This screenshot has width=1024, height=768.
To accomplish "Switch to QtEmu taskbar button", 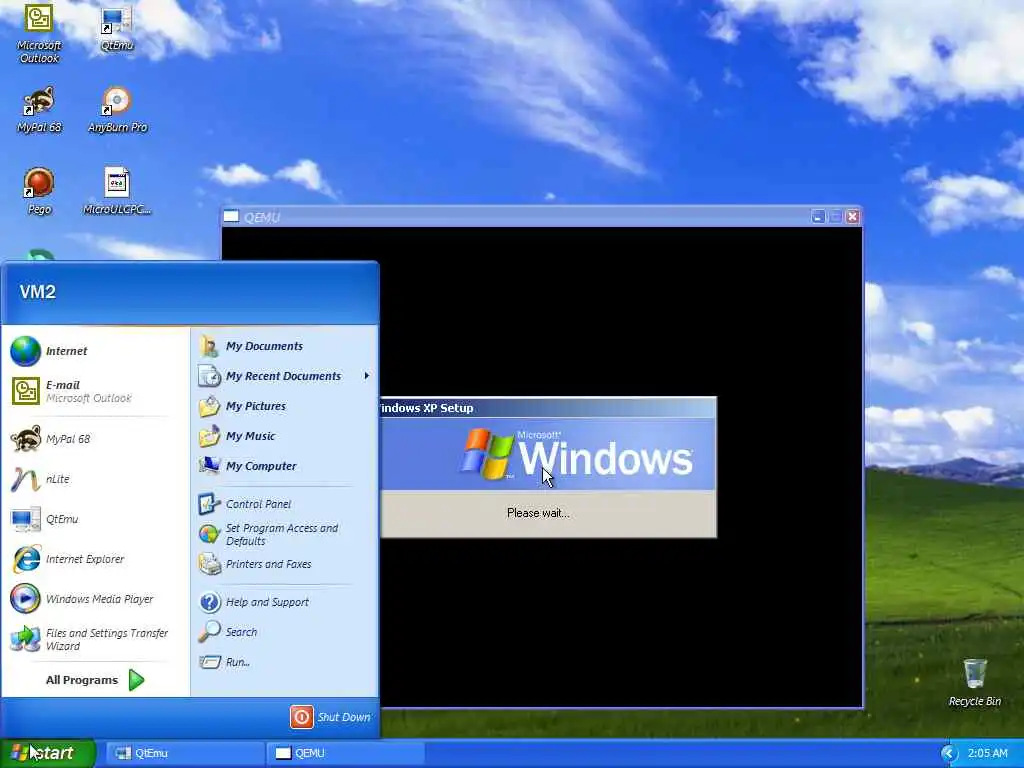I will tap(184, 753).
